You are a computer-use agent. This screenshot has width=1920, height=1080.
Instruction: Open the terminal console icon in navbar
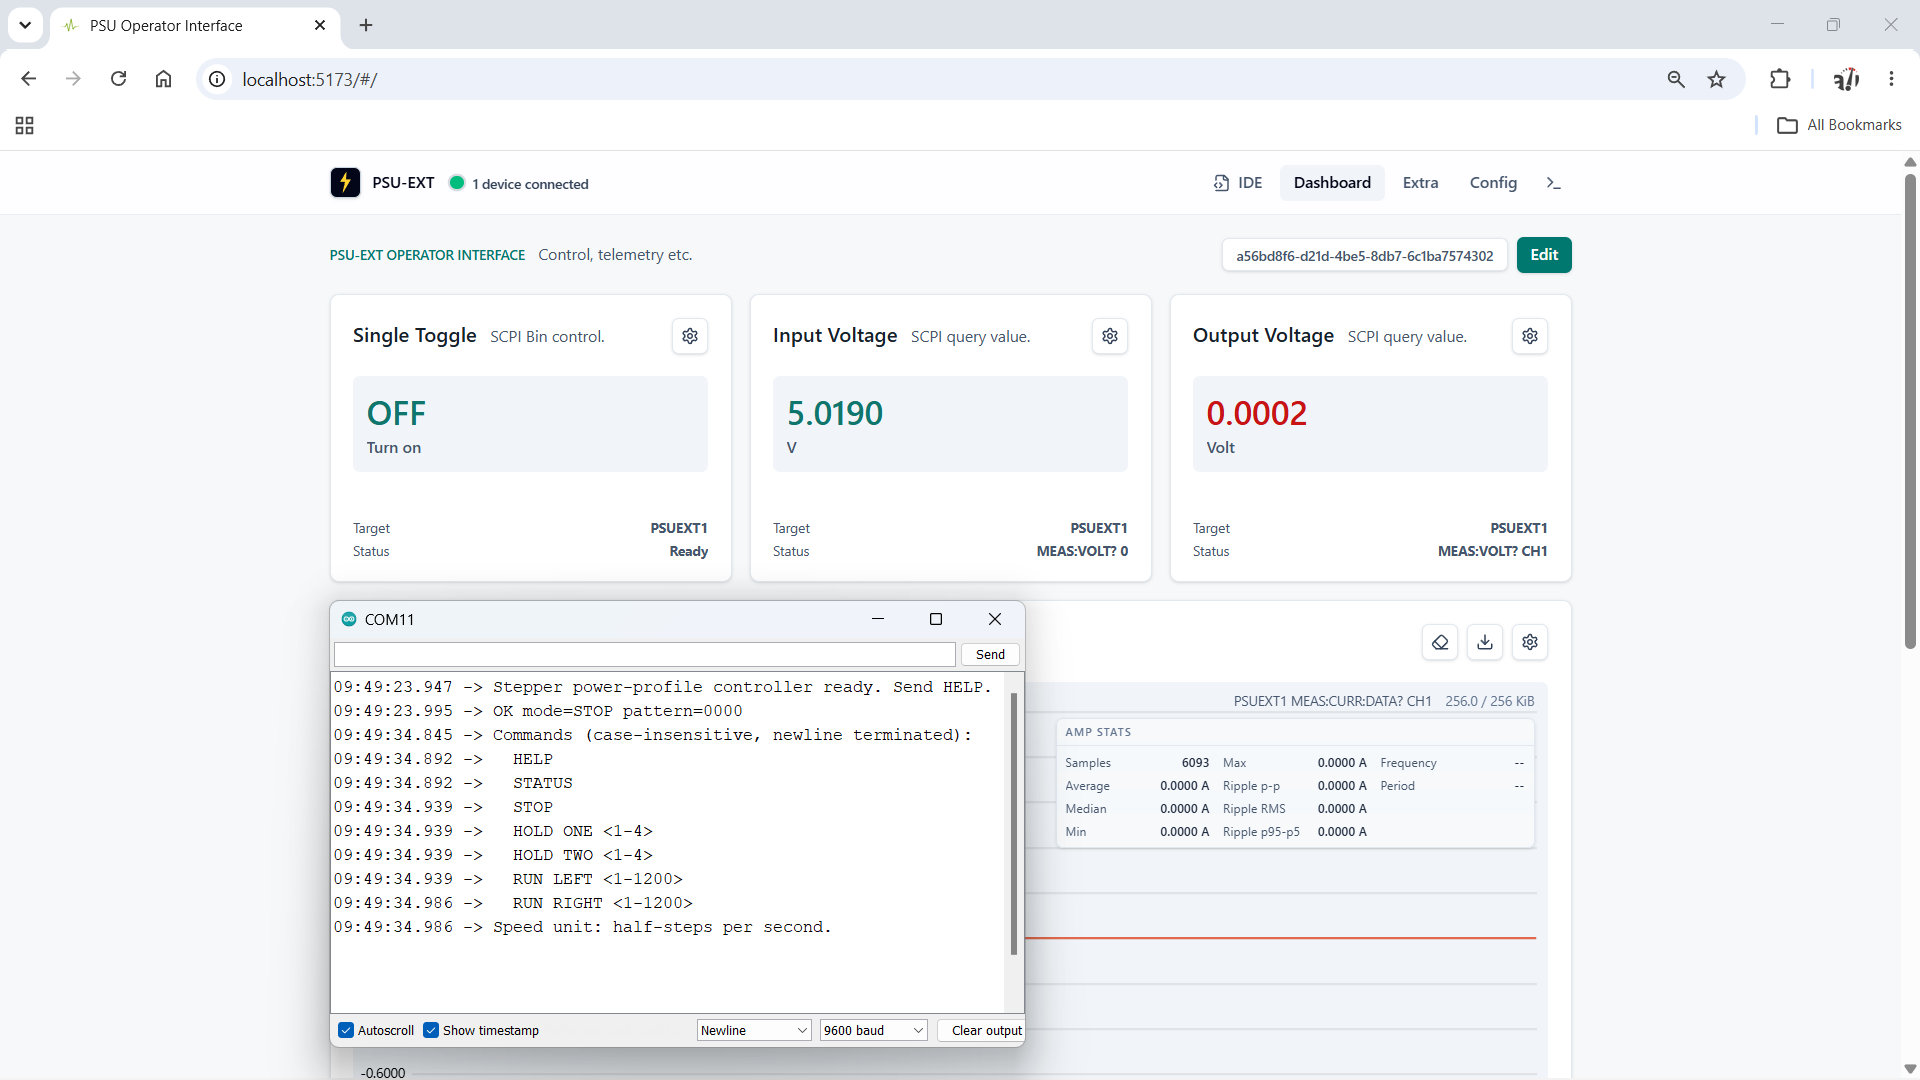(1553, 183)
